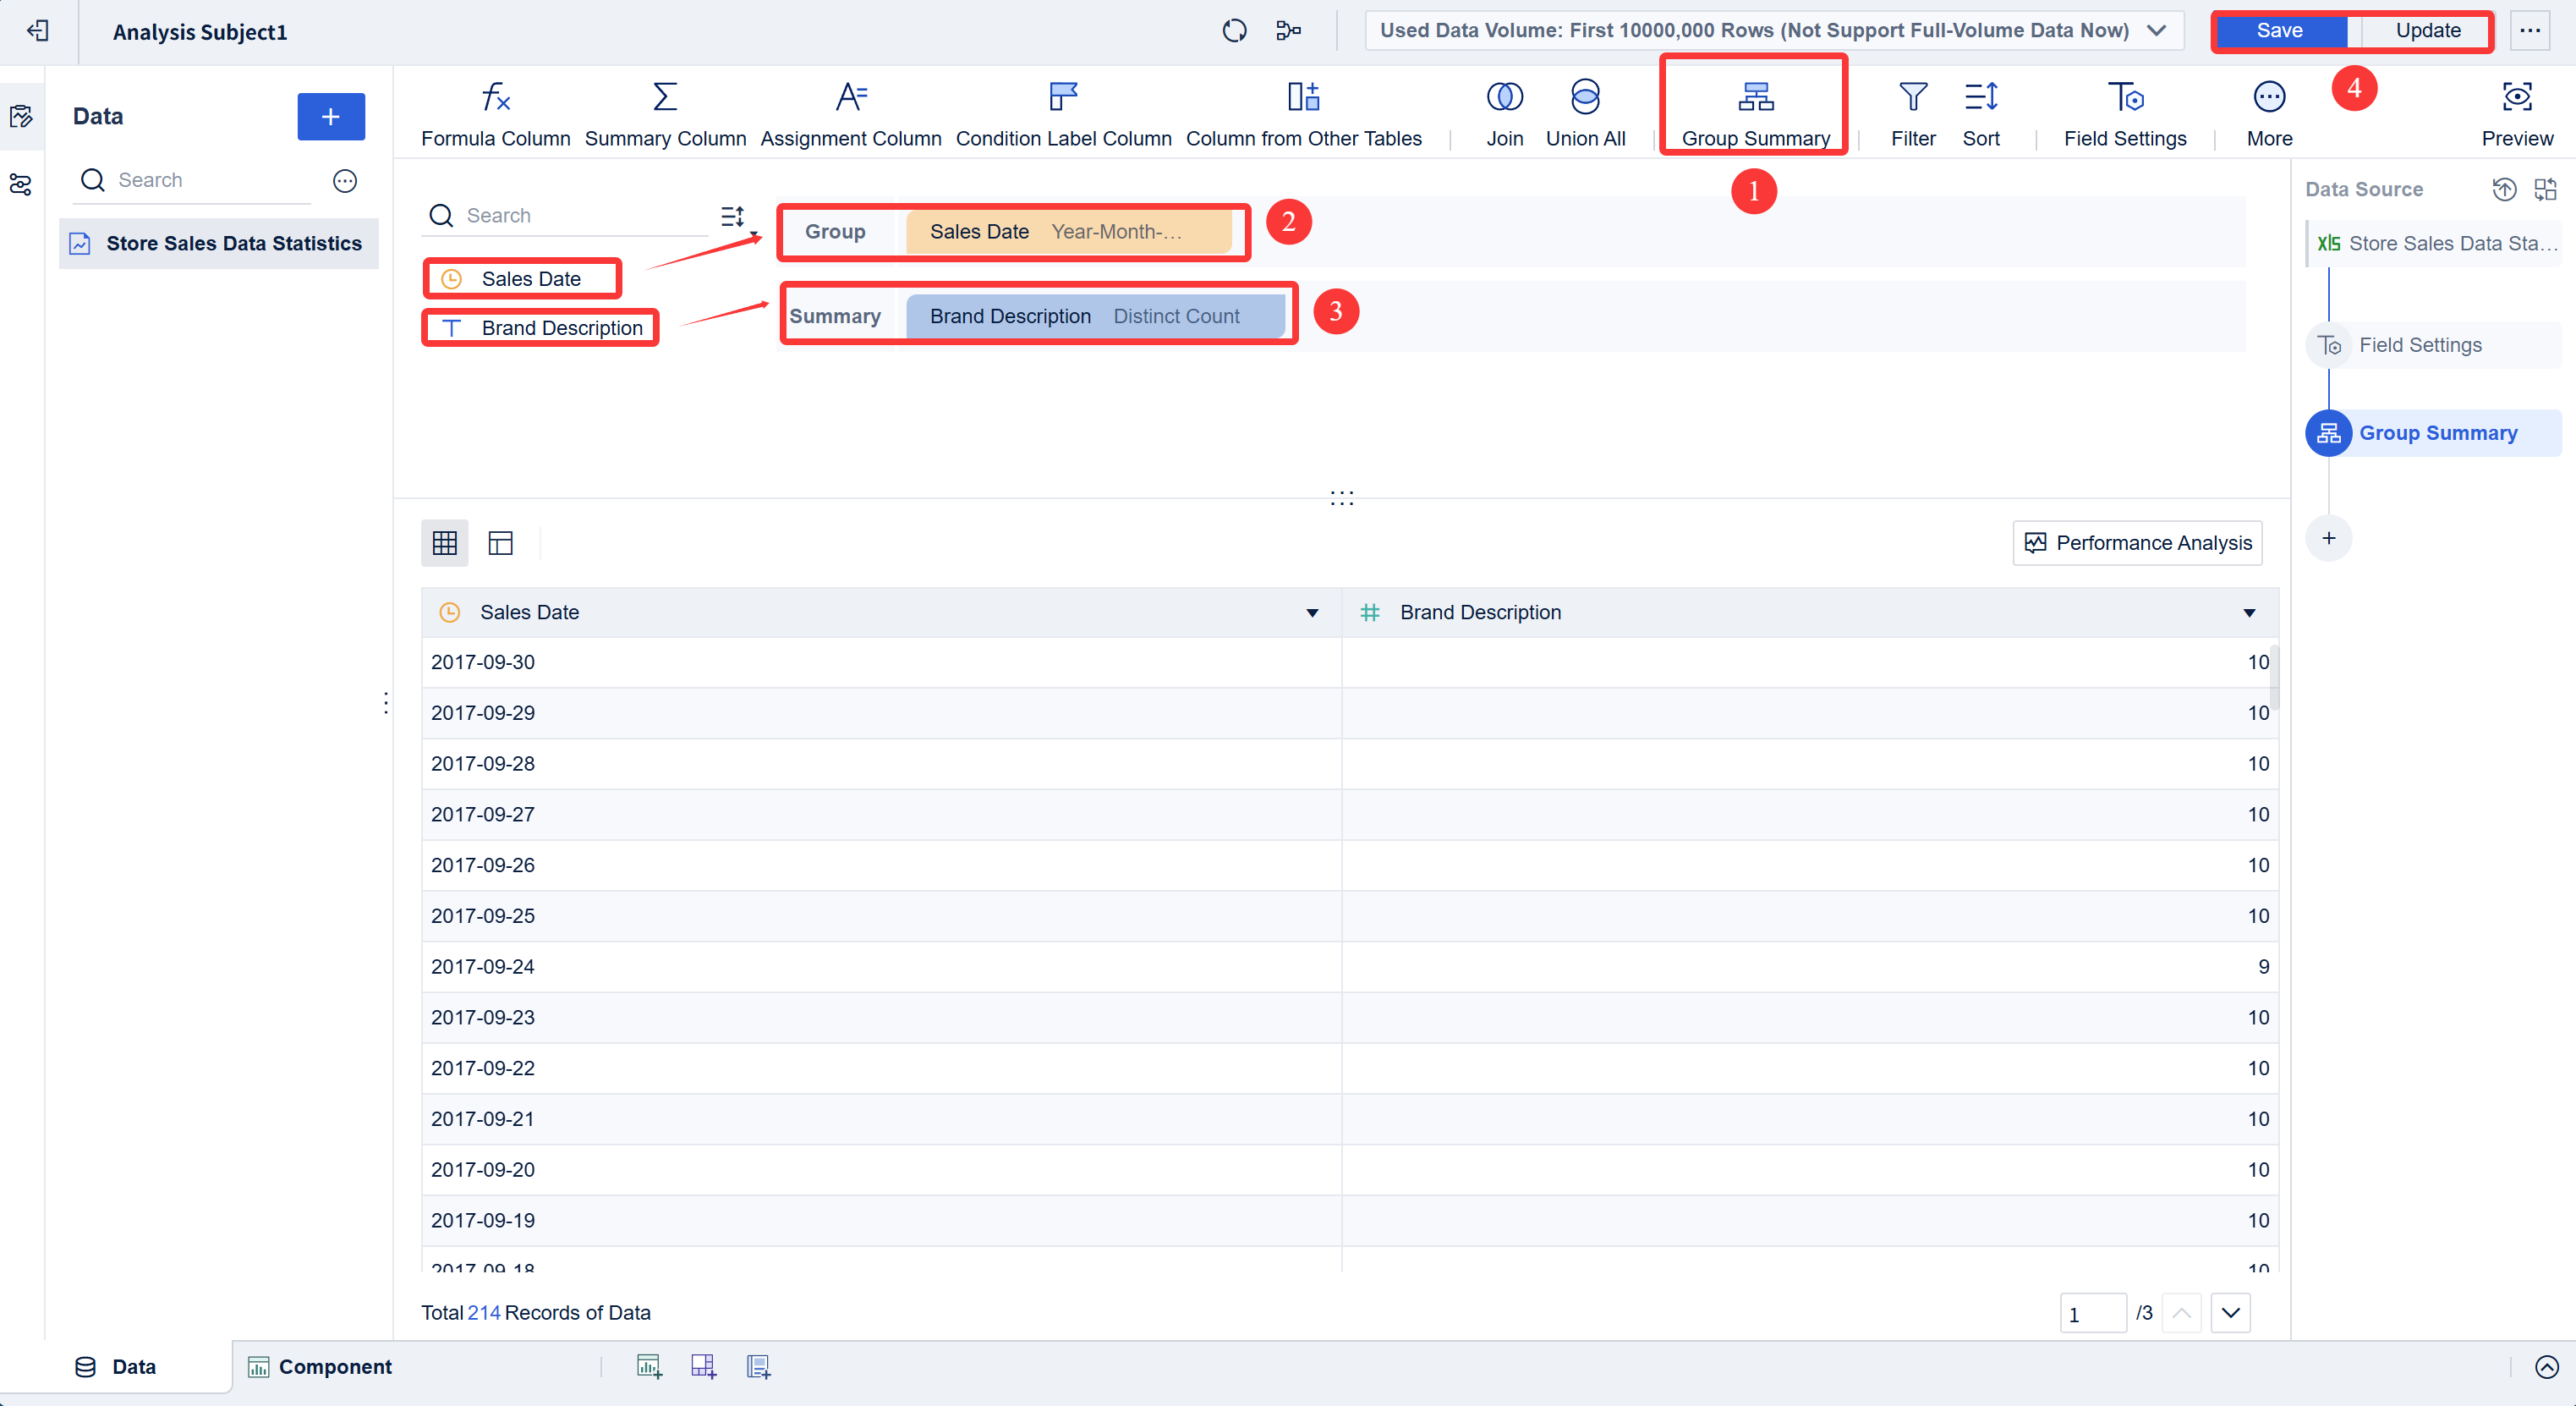Toggle field list sort order icon

[x=733, y=216]
